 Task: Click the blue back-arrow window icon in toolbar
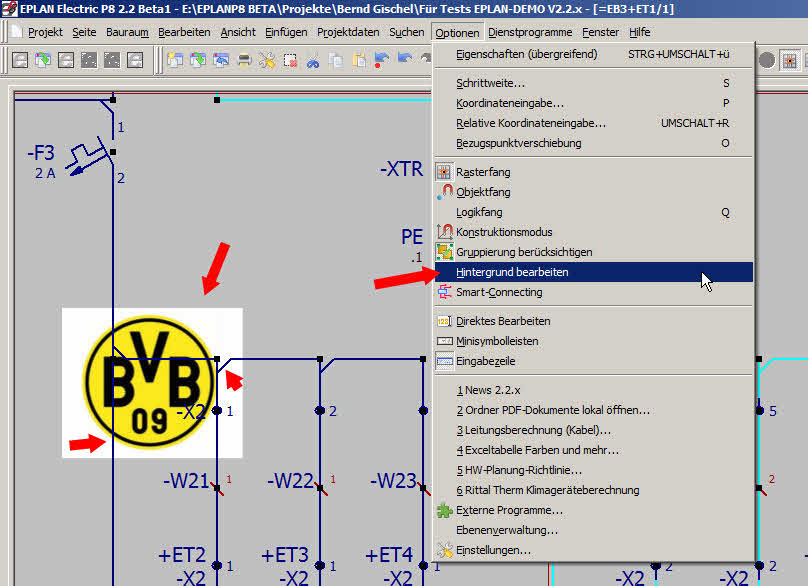(221, 60)
